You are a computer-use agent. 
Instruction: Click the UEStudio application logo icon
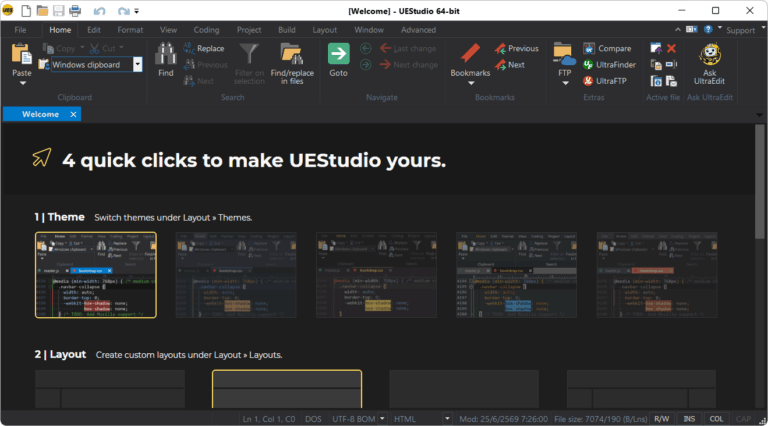coord(8,10)
